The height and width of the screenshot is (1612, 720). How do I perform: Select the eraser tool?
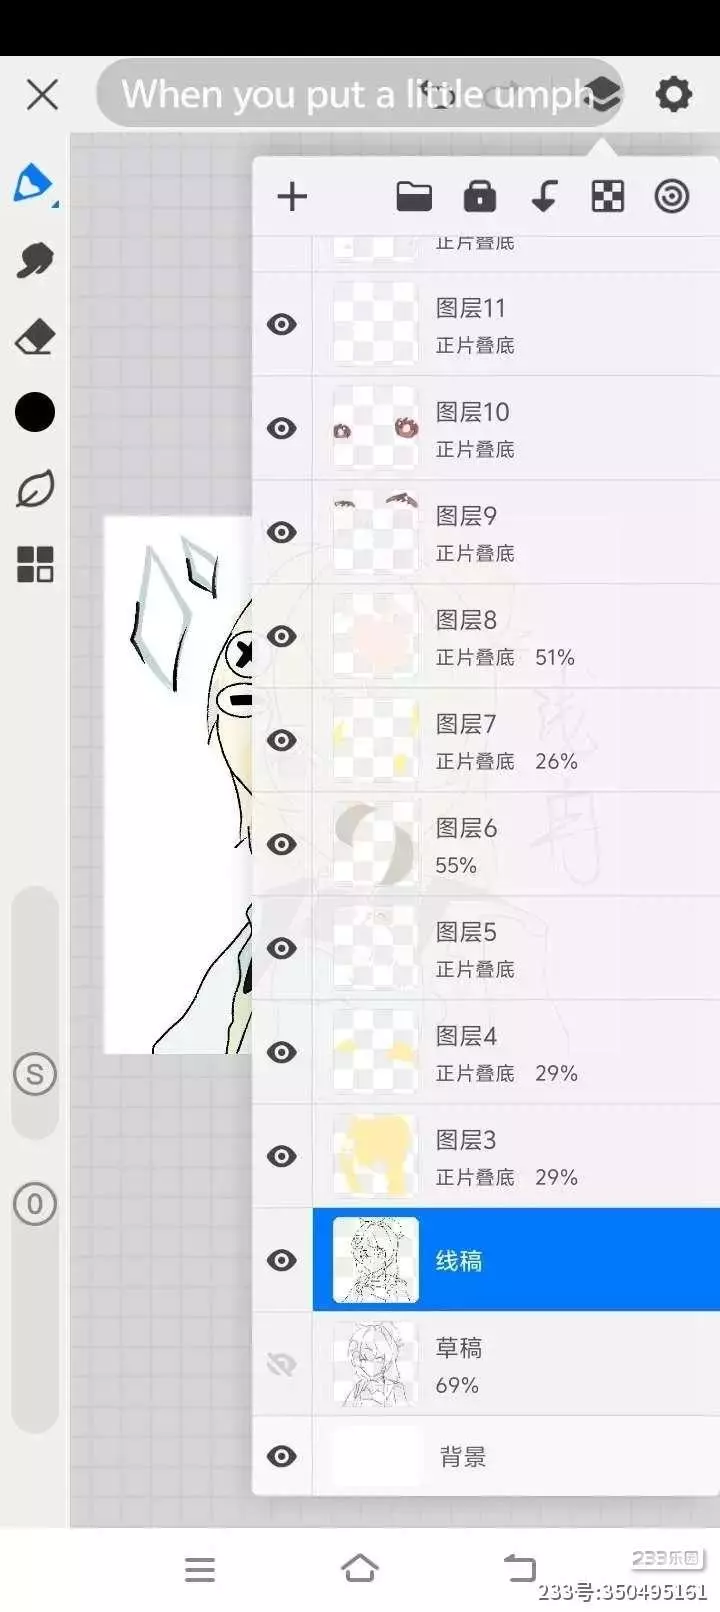tap(35, 337)
